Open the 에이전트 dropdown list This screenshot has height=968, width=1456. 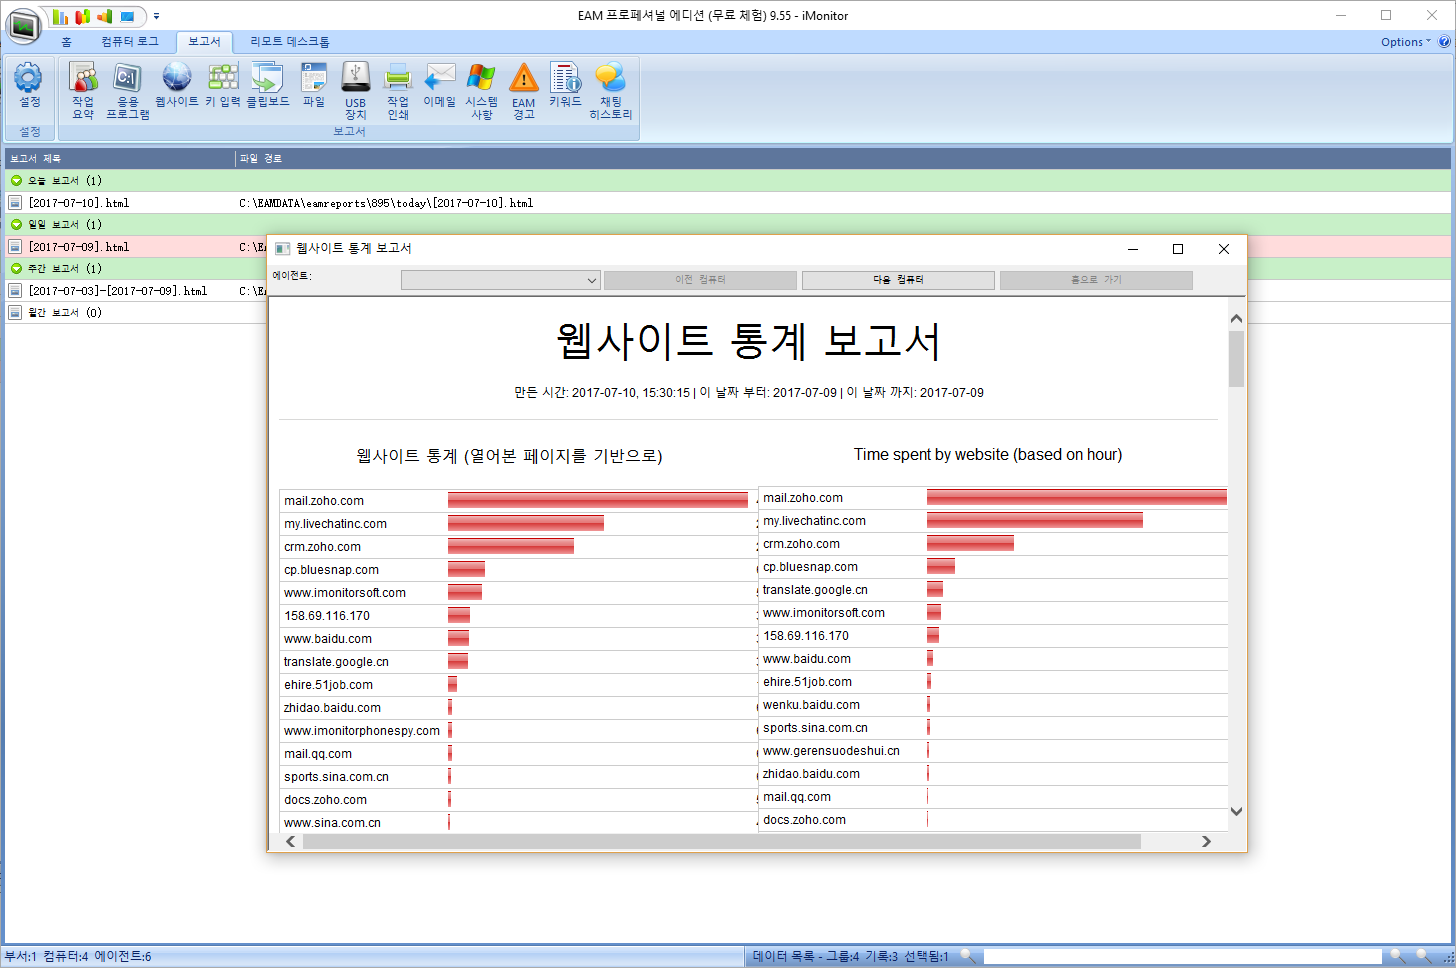click(500, 280)
